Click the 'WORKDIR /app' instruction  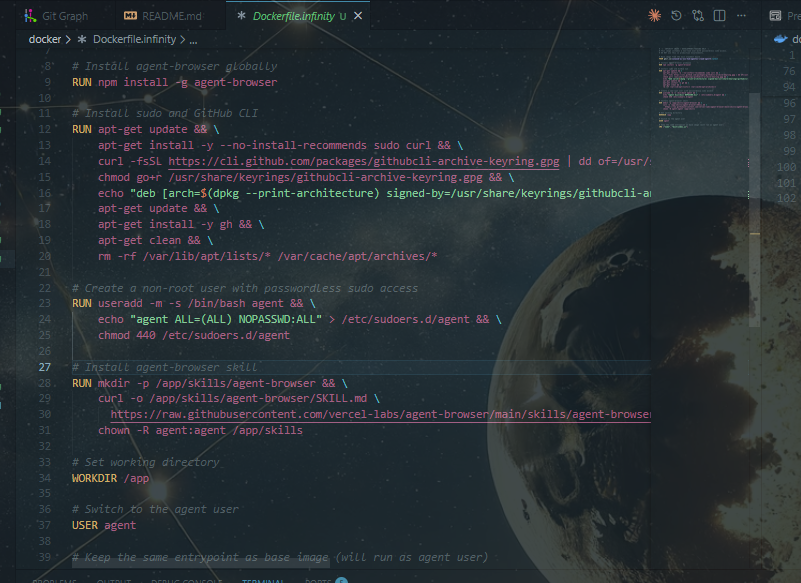click(111, 478)
